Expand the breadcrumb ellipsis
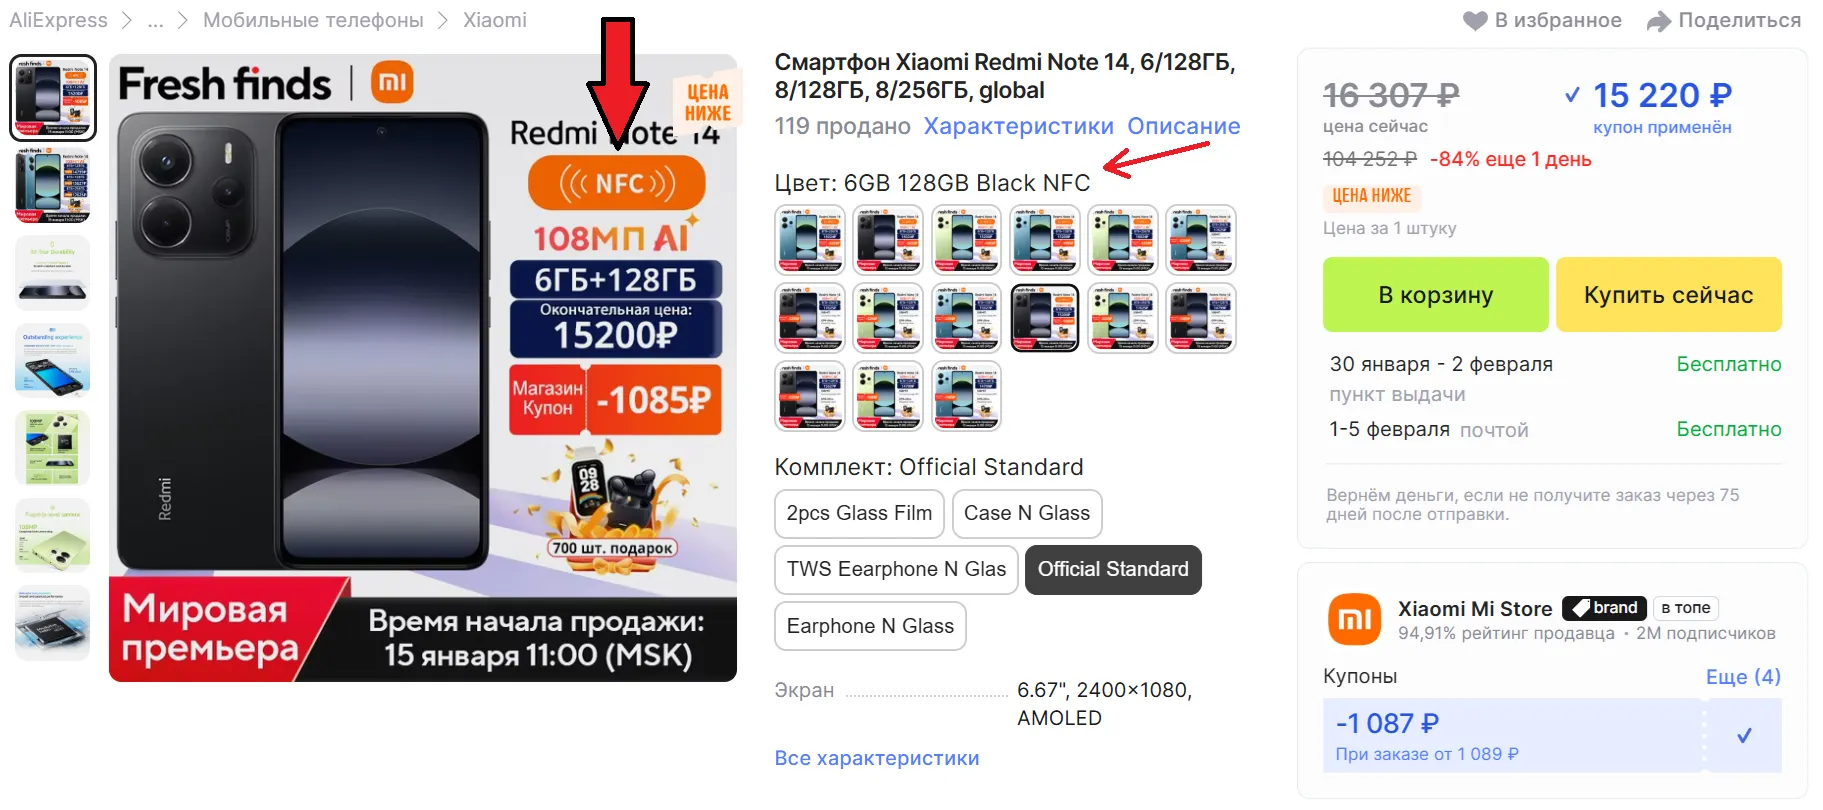1823x810 pixels. 155,21
